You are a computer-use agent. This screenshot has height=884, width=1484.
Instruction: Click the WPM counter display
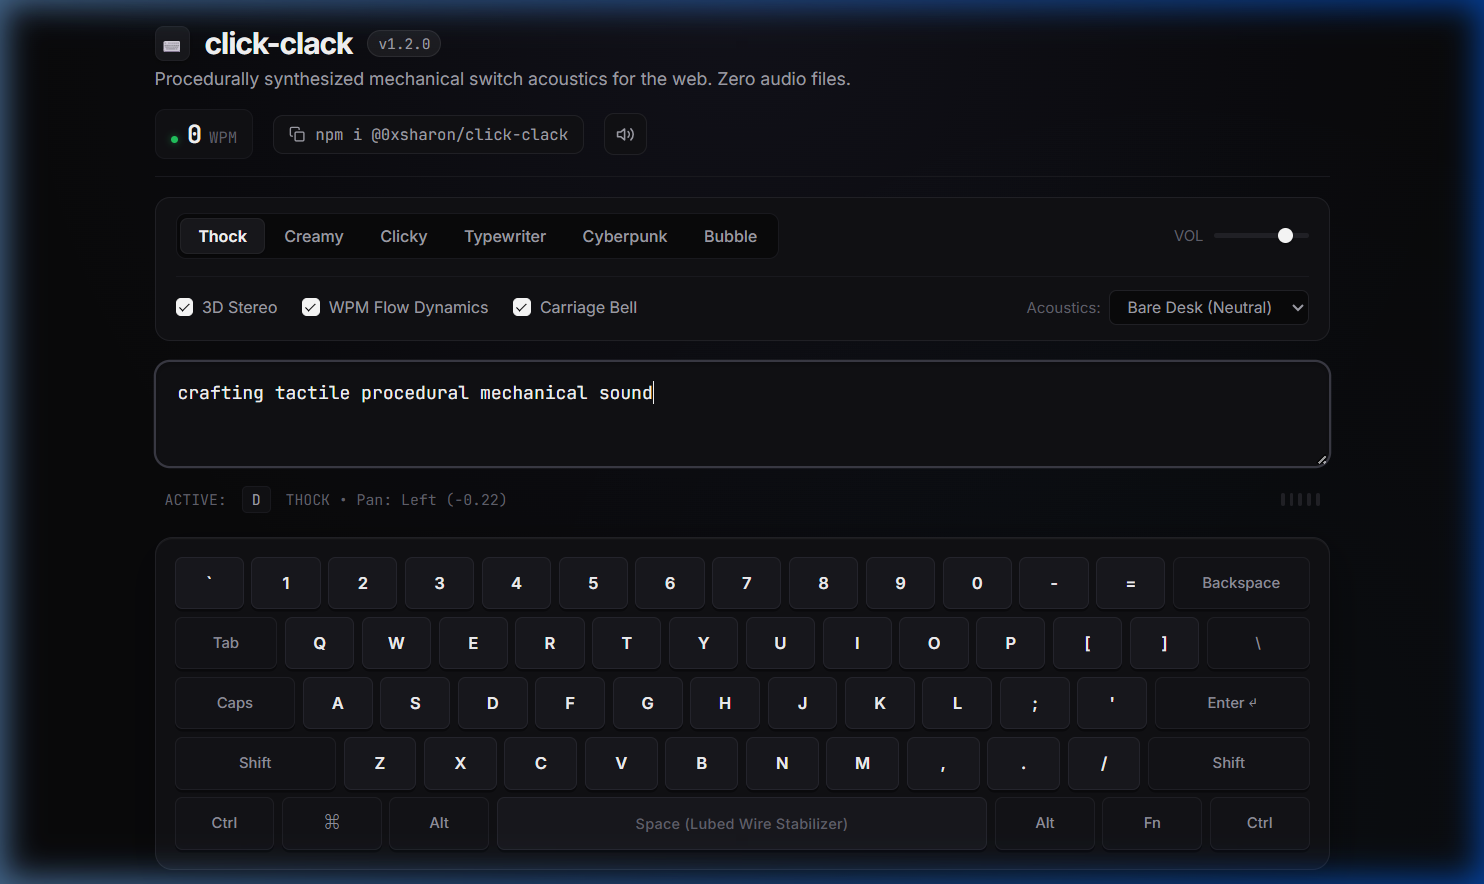[204, 134]
